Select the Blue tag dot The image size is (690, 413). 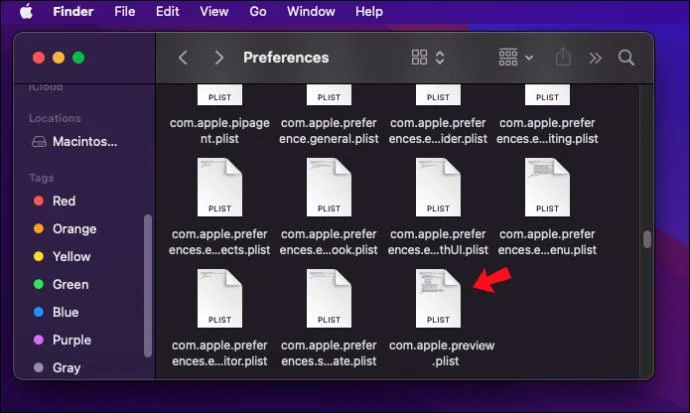pyautogui.click(x=39, y=312)
